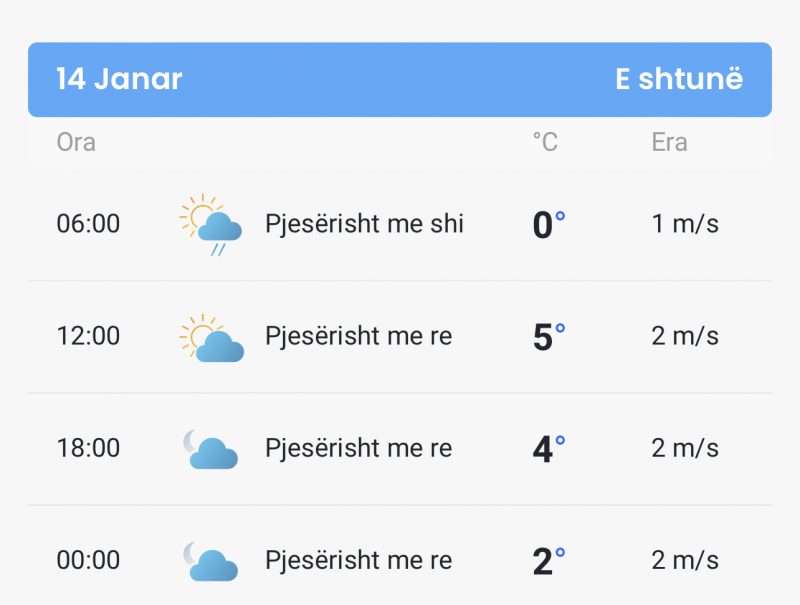
Task: Click the Pjesërisht me shi description
Action: pos(364,224)
